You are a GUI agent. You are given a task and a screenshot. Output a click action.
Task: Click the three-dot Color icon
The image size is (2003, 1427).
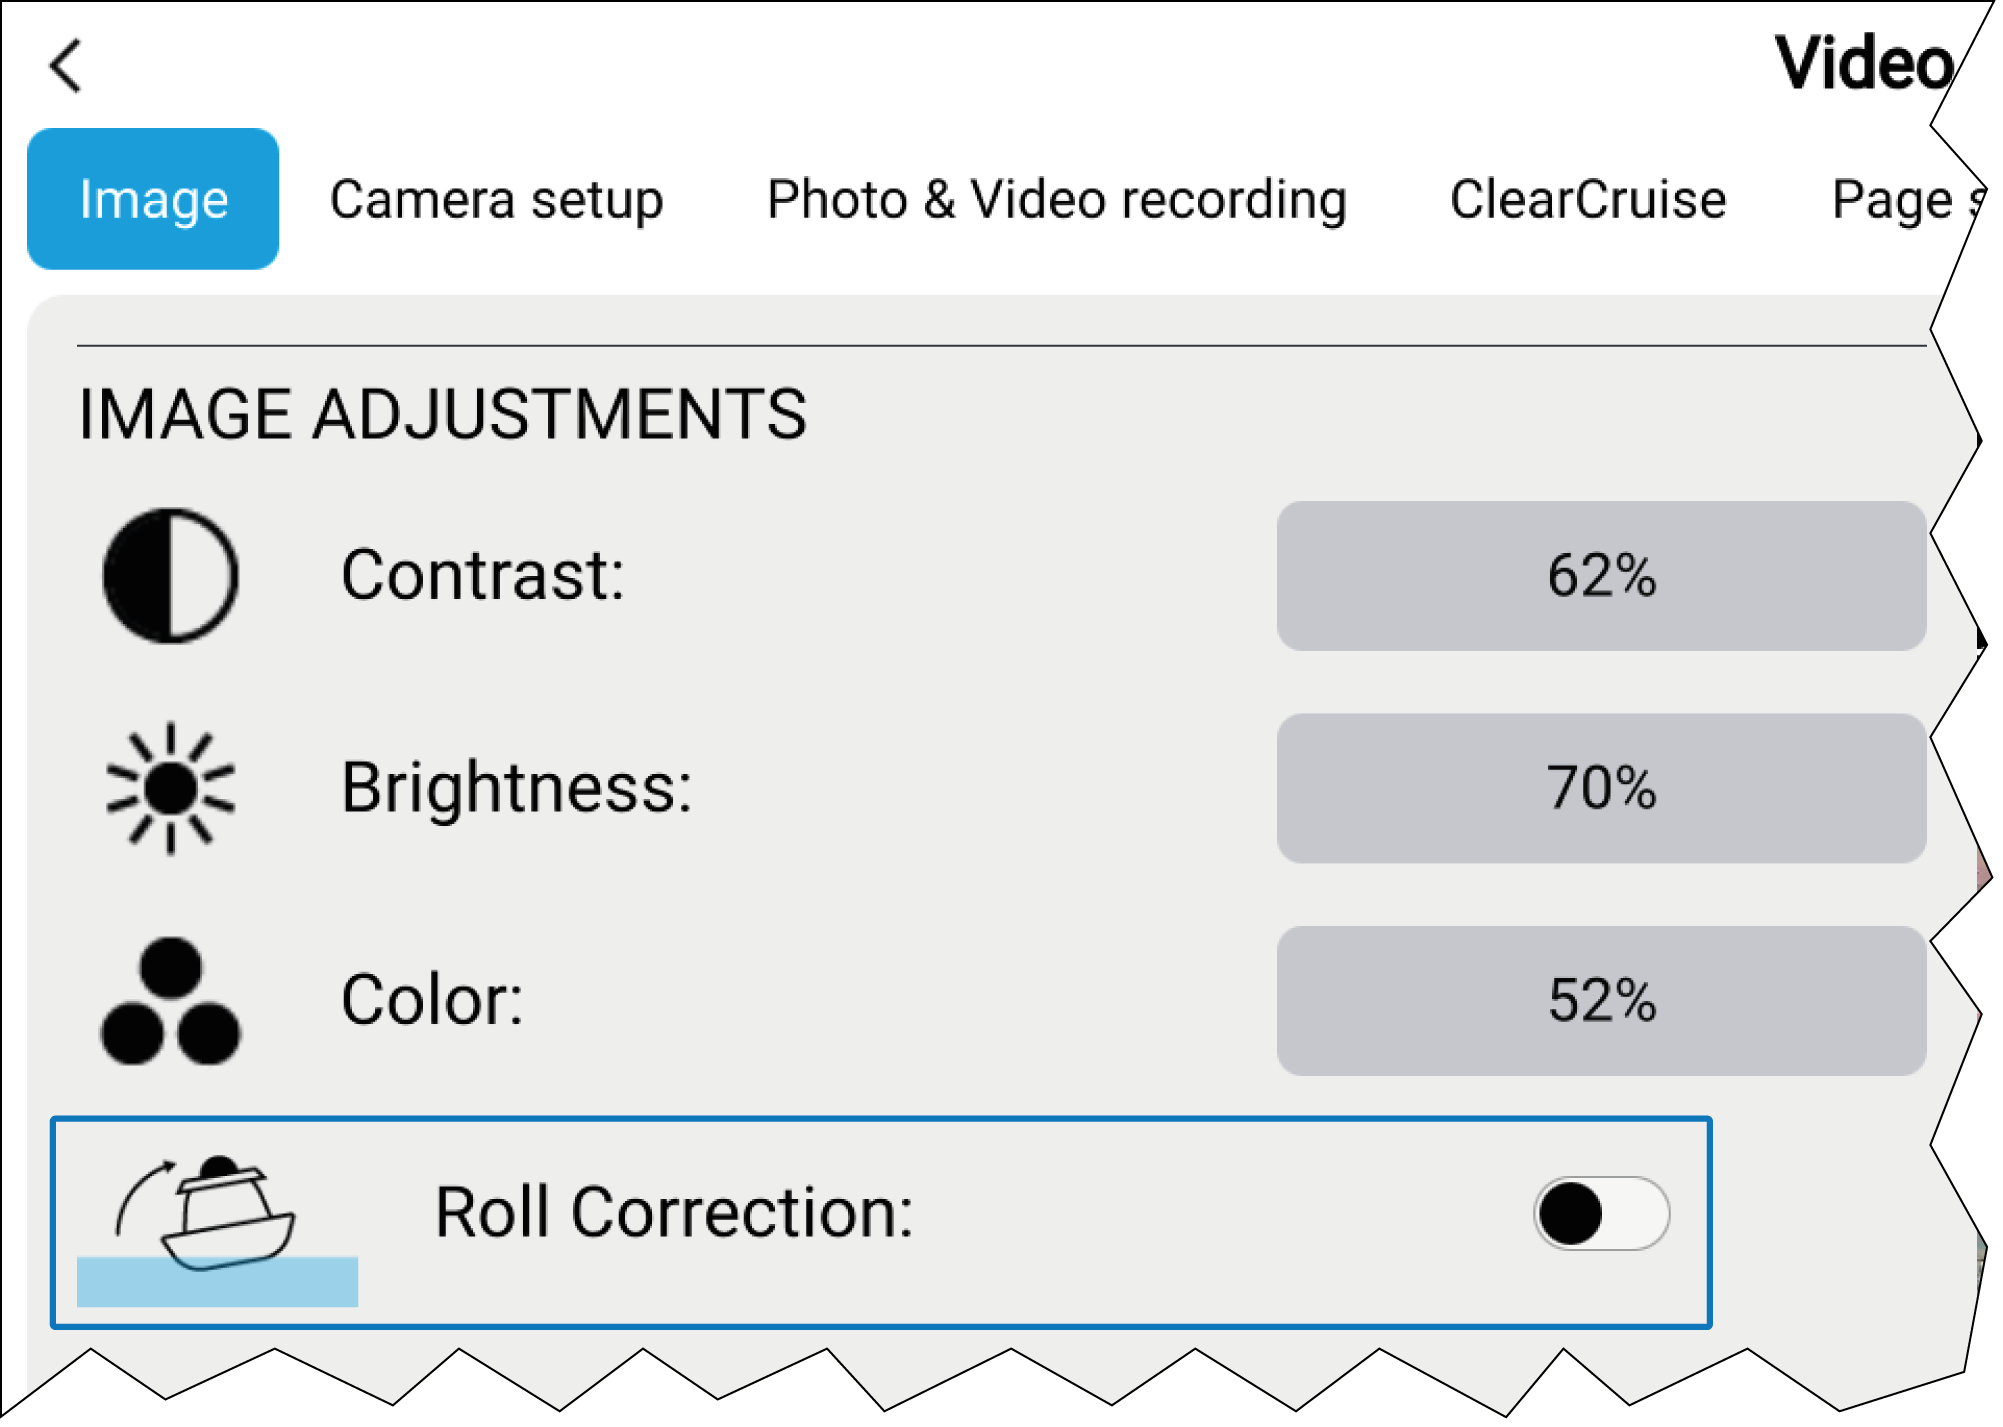[171, 1001]
